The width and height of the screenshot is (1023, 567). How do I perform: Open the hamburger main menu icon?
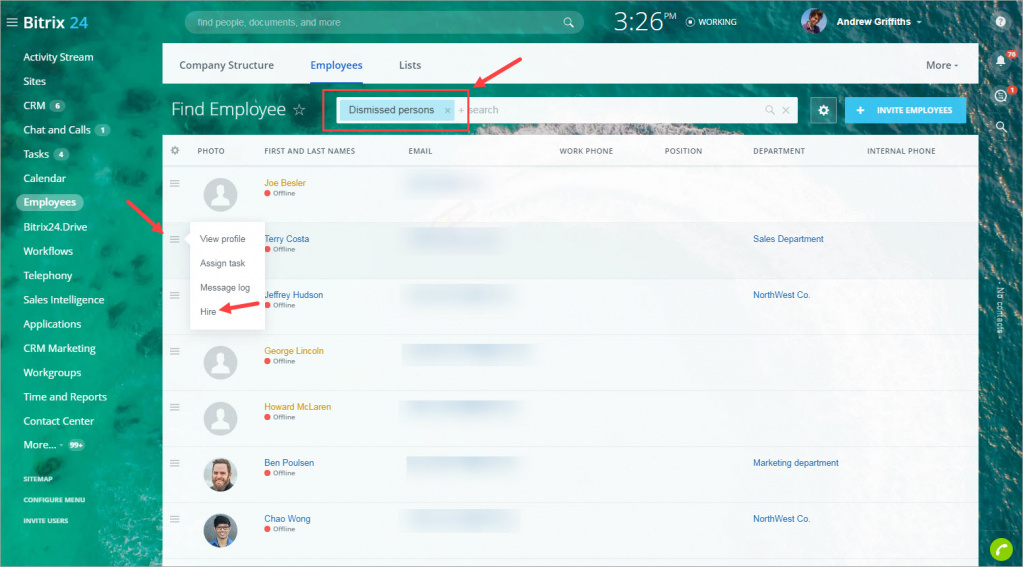pyautogui.click(x=12, y=22)
